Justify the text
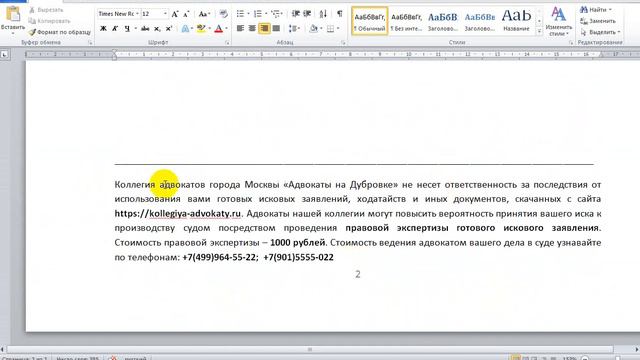This screenshot has width=640, height=360. pos(276,29)
